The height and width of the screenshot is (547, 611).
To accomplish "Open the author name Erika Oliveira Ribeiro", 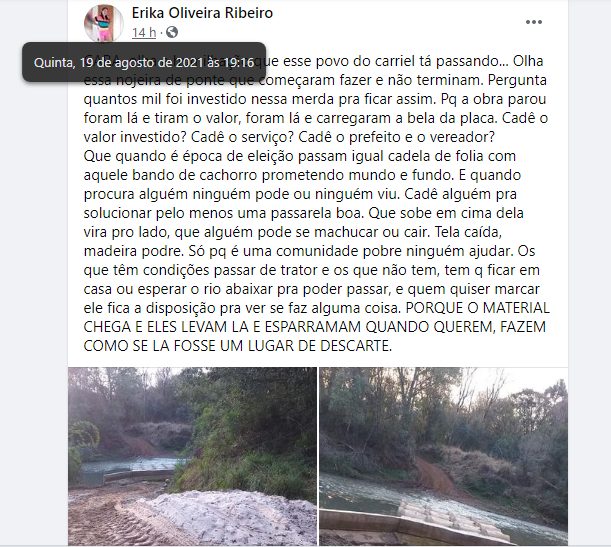I will [x=202, y=13].
